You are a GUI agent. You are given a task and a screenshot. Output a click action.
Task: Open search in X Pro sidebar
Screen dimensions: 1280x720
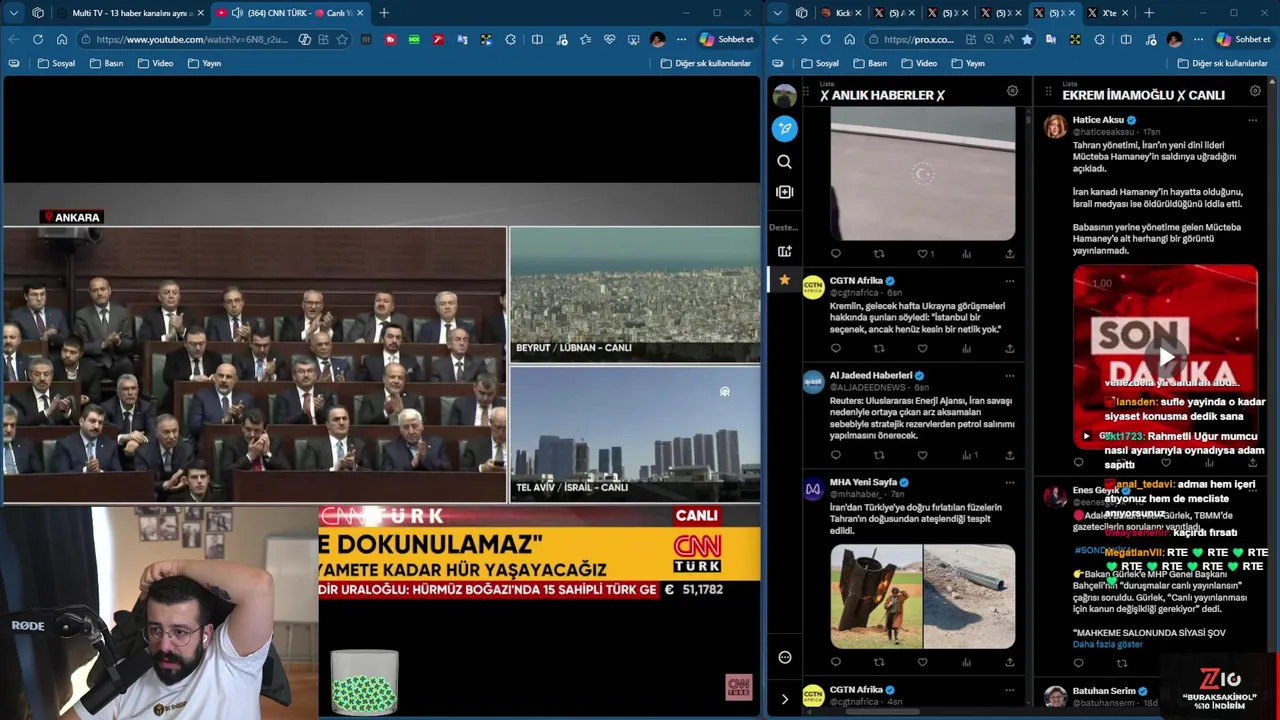click(x=785, y=161)
